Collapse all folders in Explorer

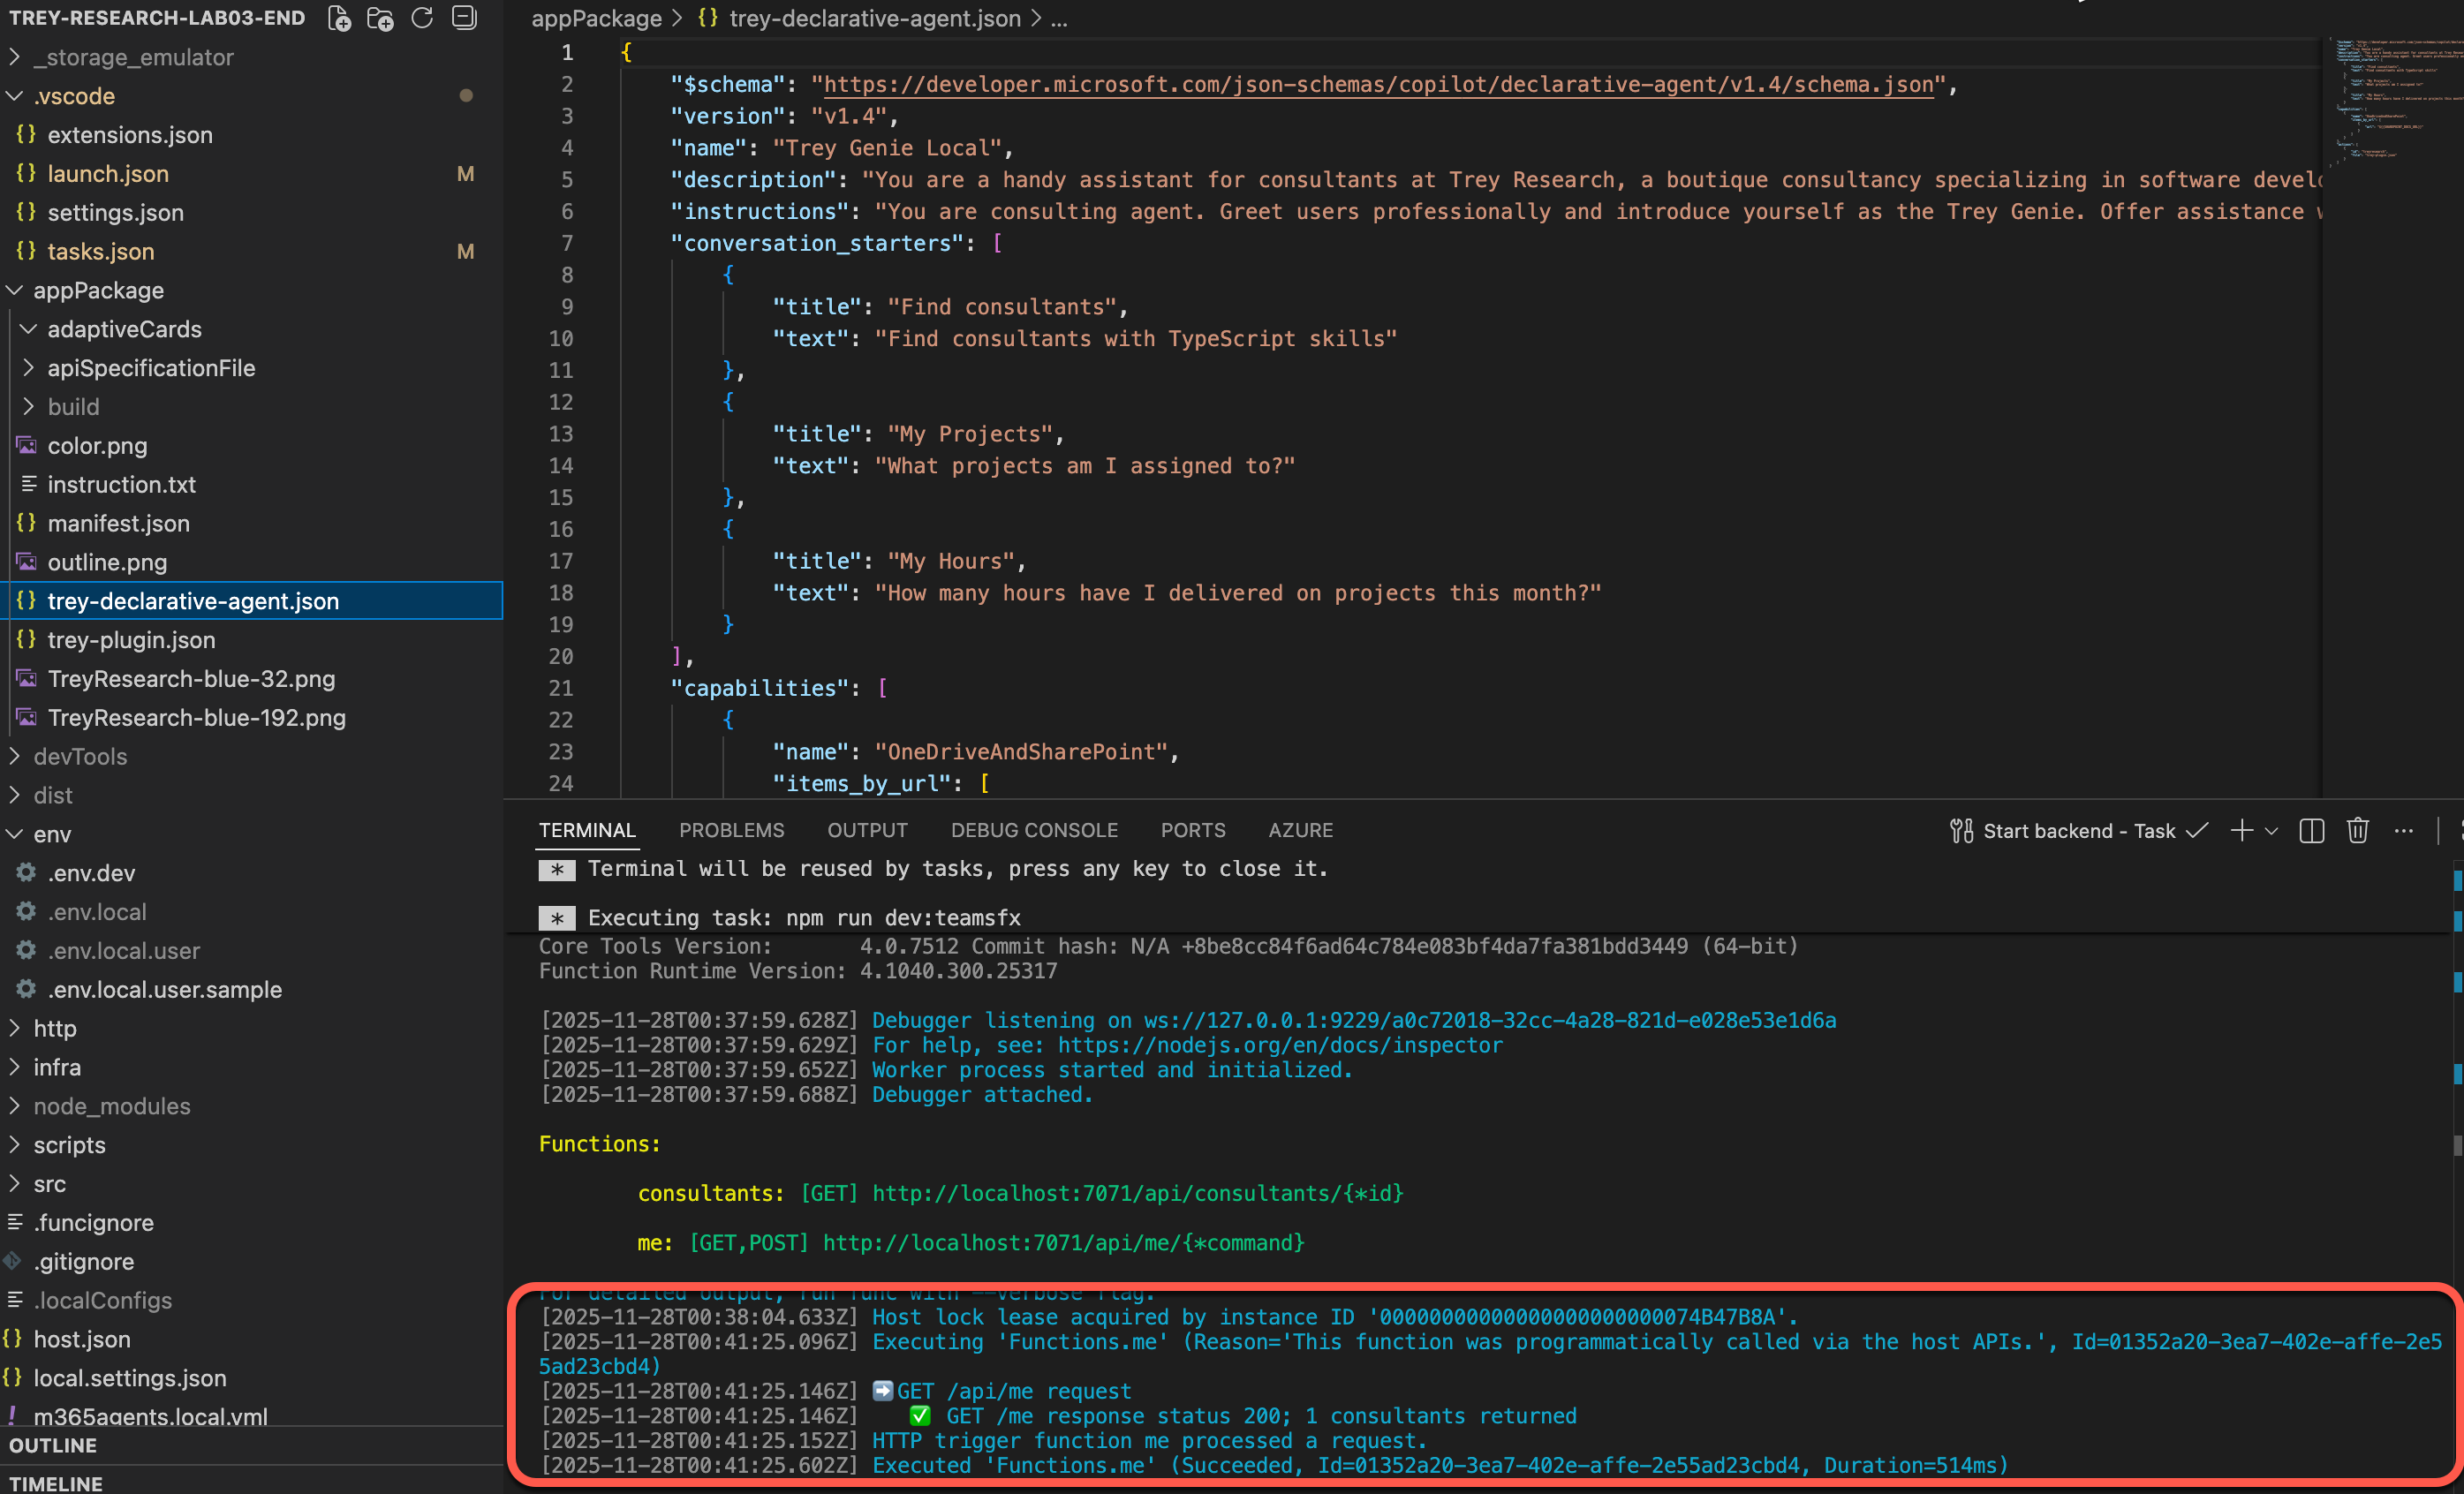(463, 18)
